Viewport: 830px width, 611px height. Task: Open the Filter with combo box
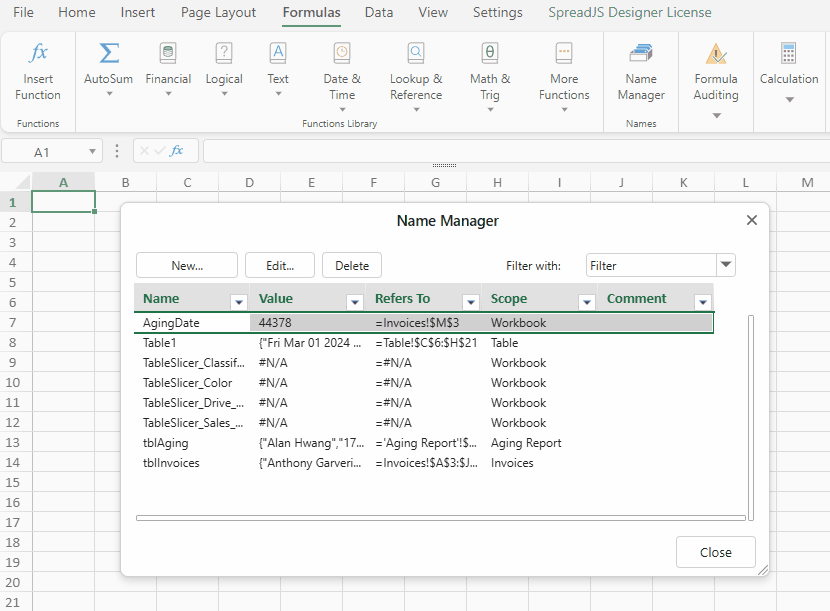click(726, 265)
